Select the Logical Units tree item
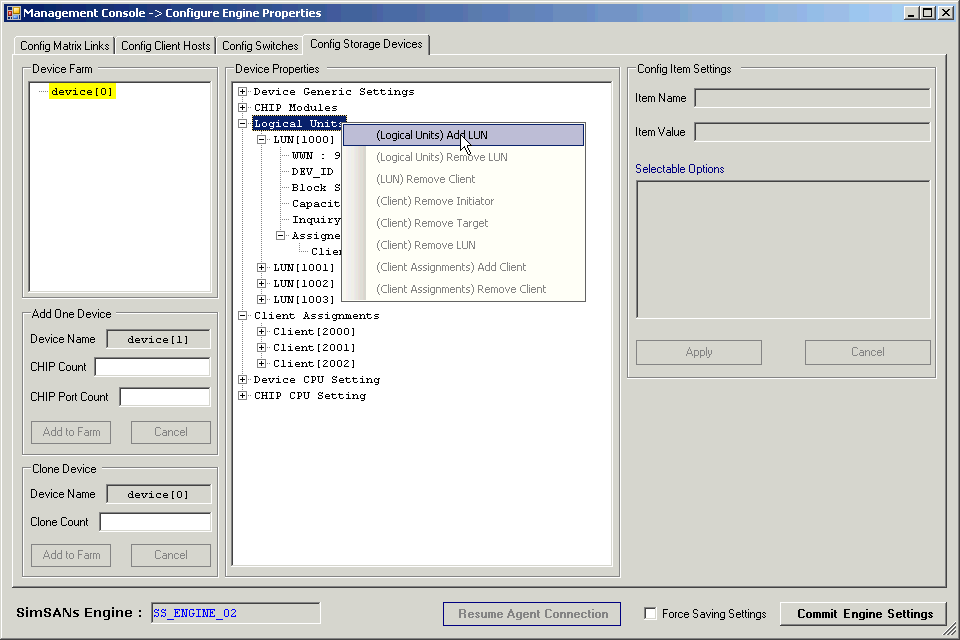 click(x=299, y=123)
